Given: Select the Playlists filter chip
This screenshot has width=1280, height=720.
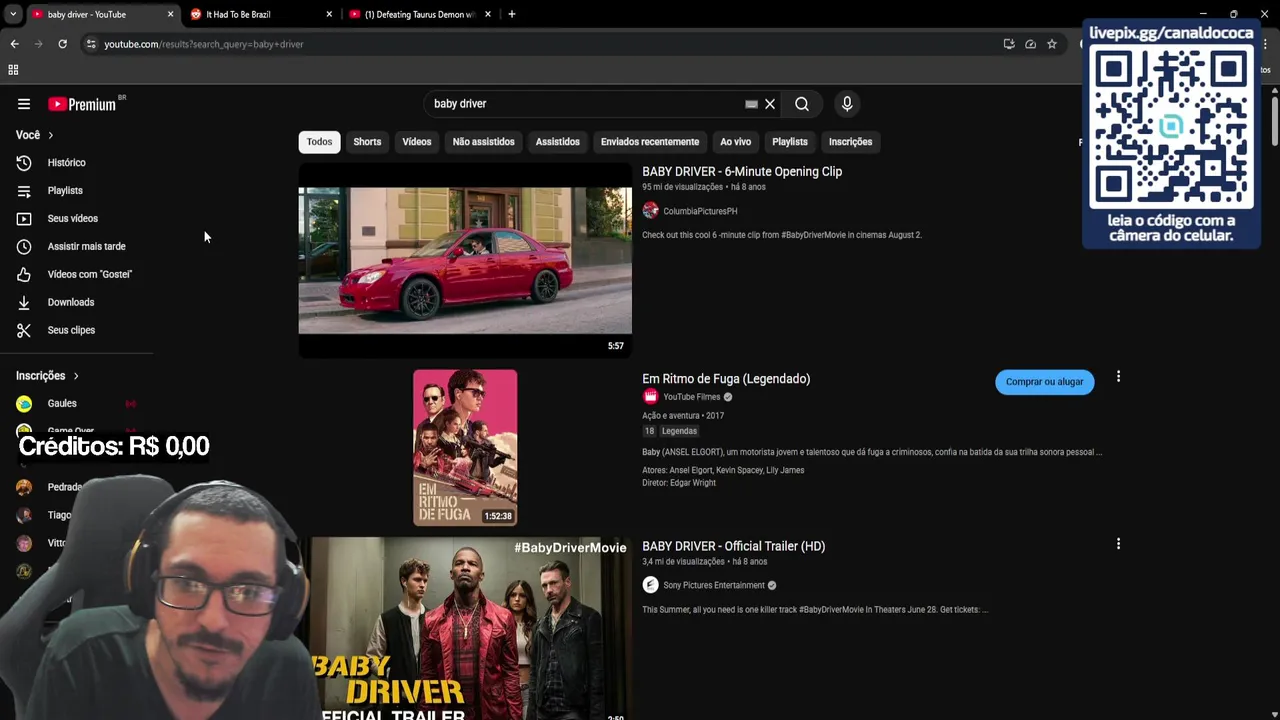Looking at the screenshot, I should coord(790,142).
